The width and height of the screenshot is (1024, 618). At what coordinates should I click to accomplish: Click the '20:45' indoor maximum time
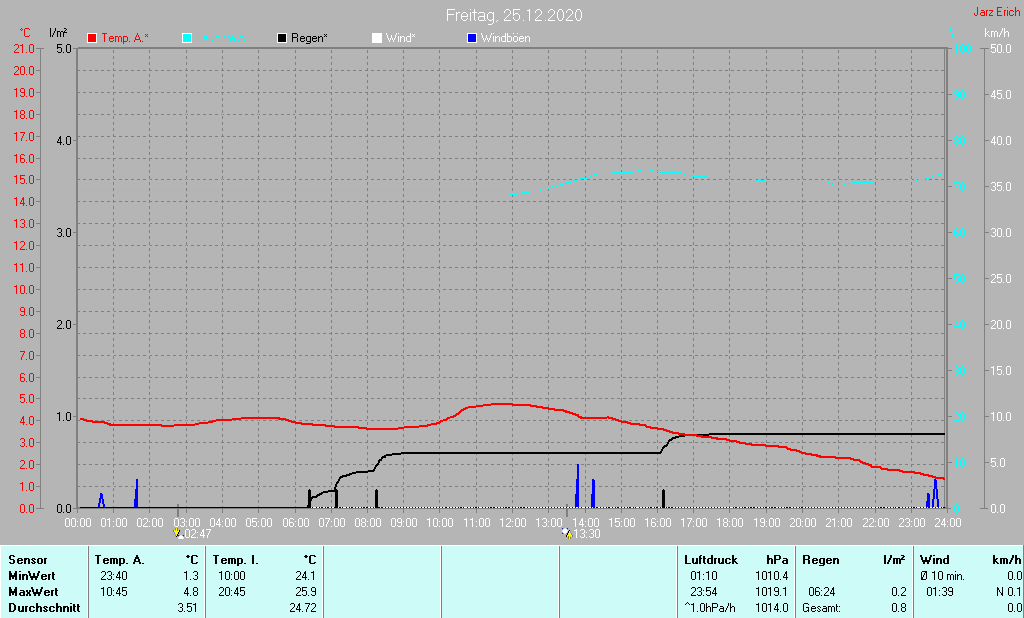click(x=232, y=592)
